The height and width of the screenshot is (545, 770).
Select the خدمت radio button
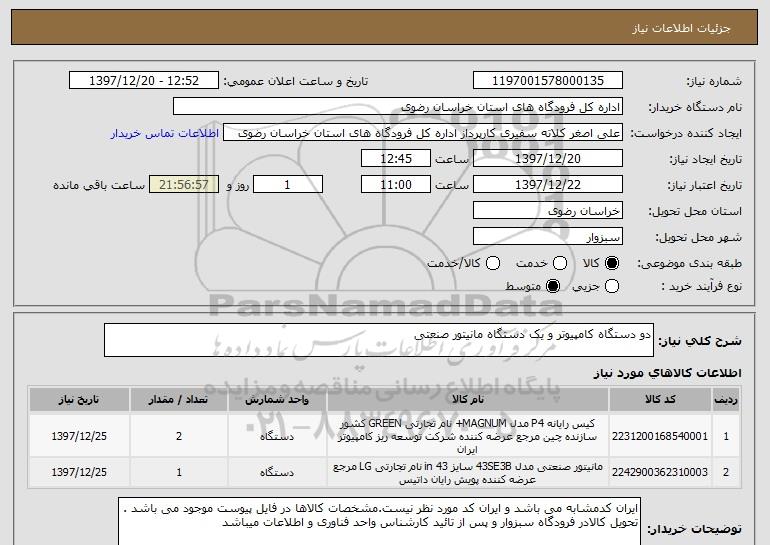pyautogui.click(x=560, y=263)
